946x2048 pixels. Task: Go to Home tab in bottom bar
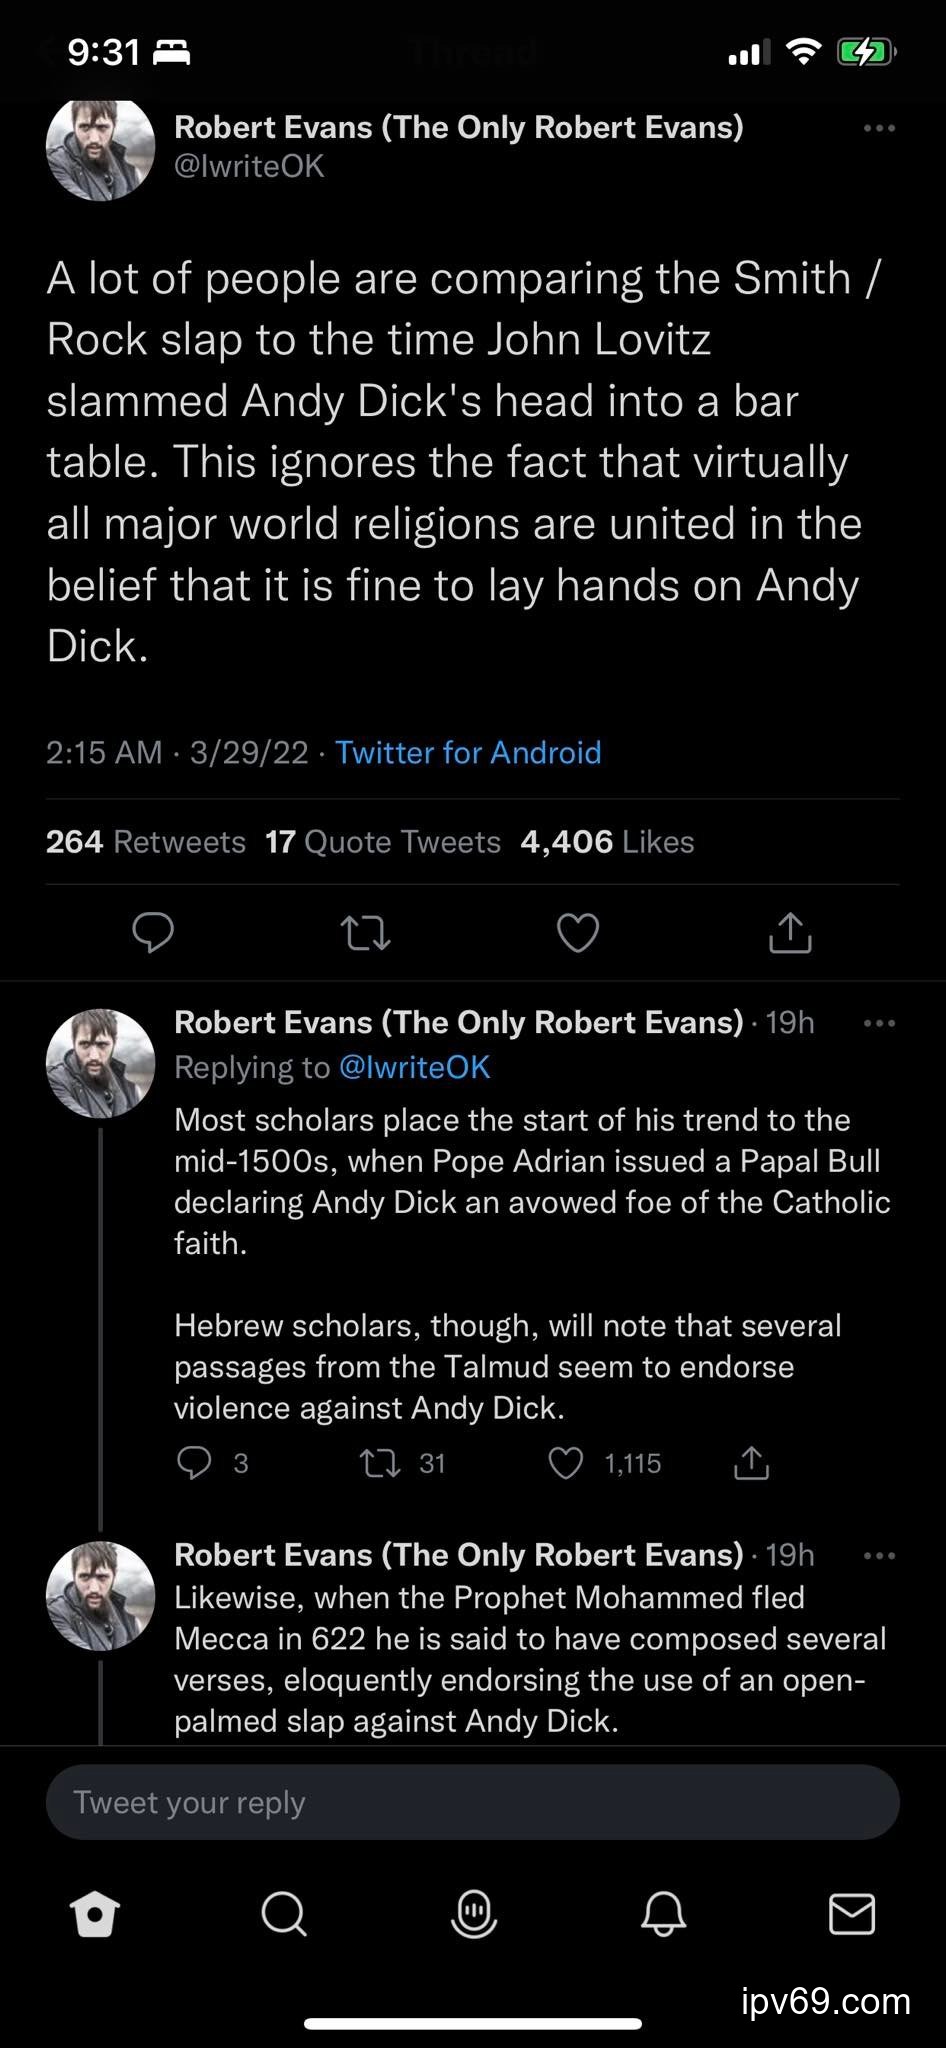[95, 1914]
